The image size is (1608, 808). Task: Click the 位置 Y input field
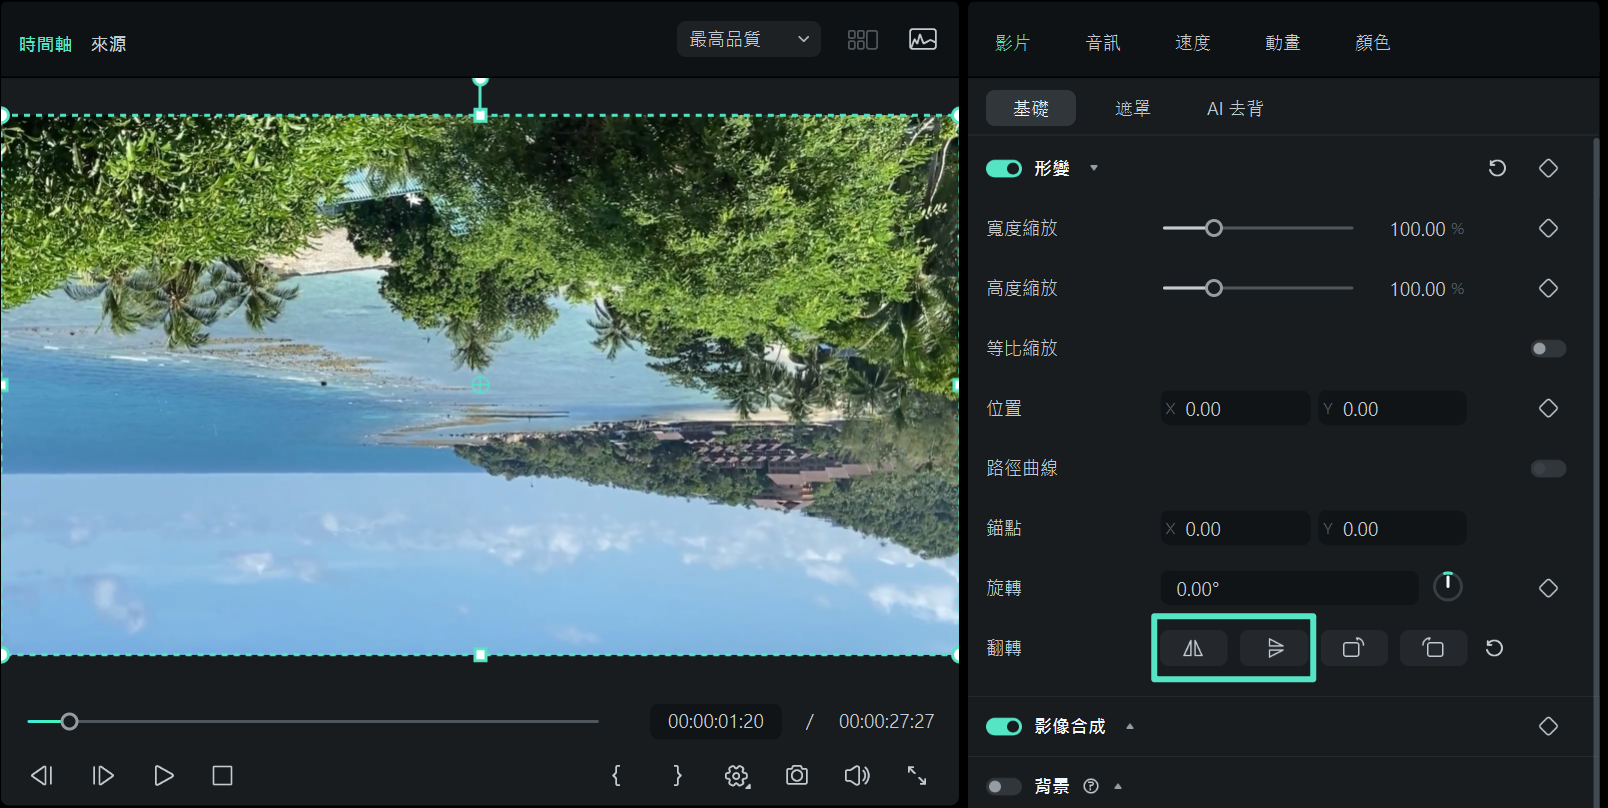pos(1392,408)
